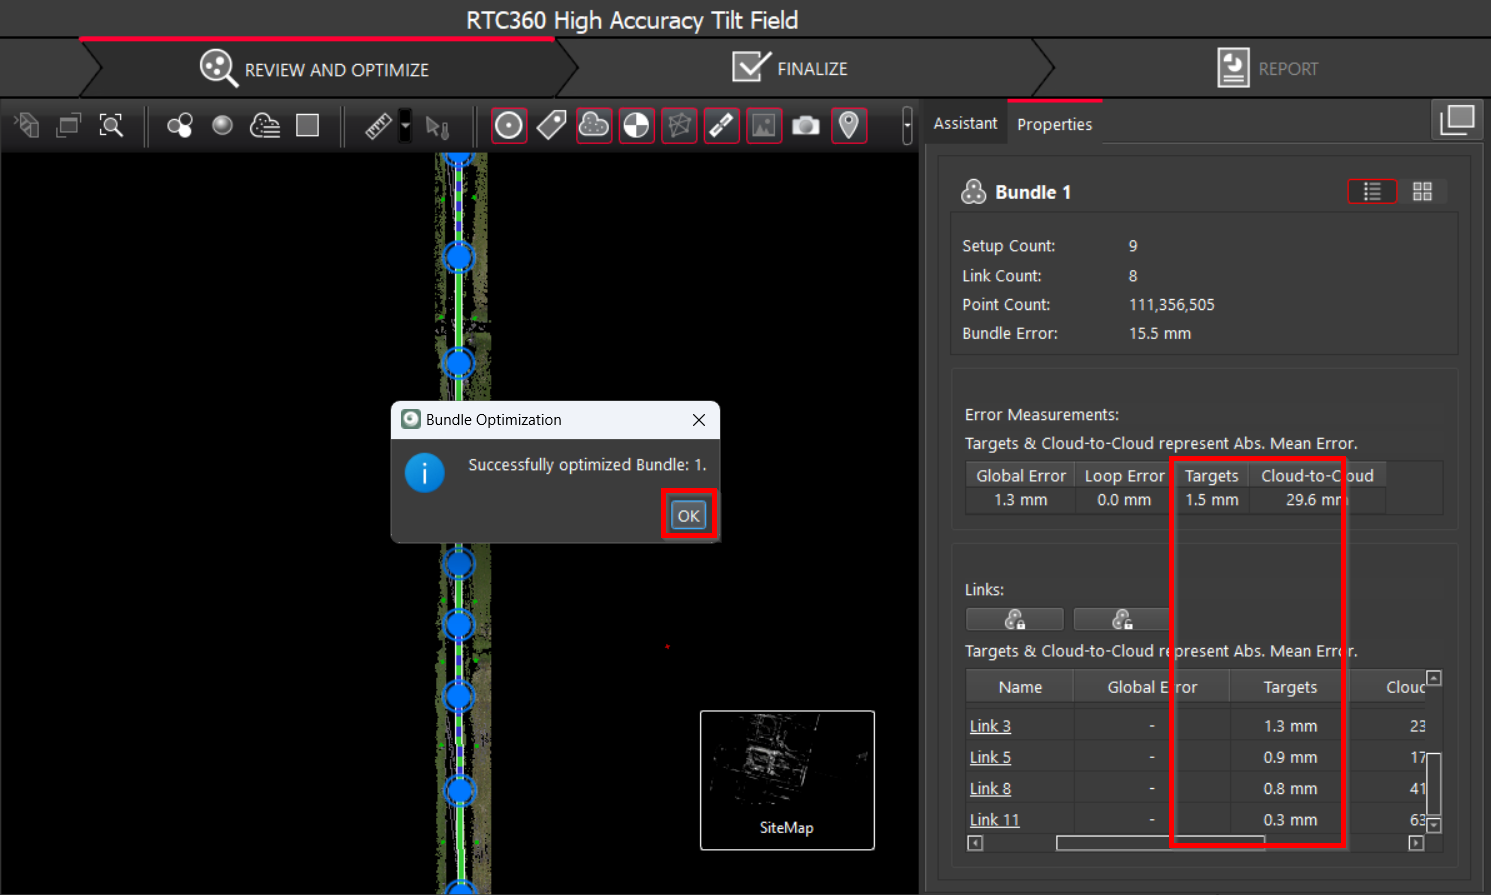
Task: Click the tag label icon in toolbar
Action: pyautogui.click(x=551, y=126)
